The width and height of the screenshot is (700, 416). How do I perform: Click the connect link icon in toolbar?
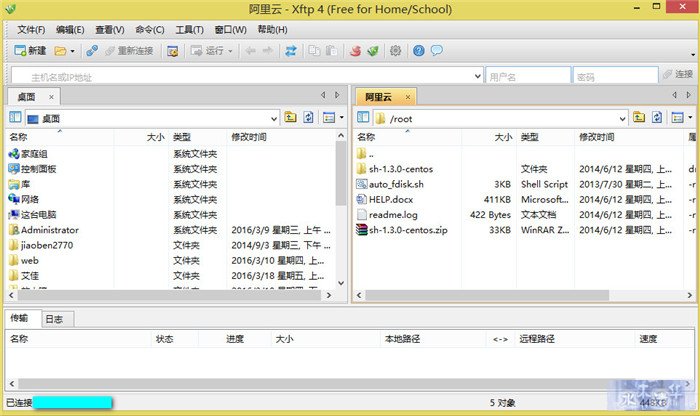coord(92,51)
